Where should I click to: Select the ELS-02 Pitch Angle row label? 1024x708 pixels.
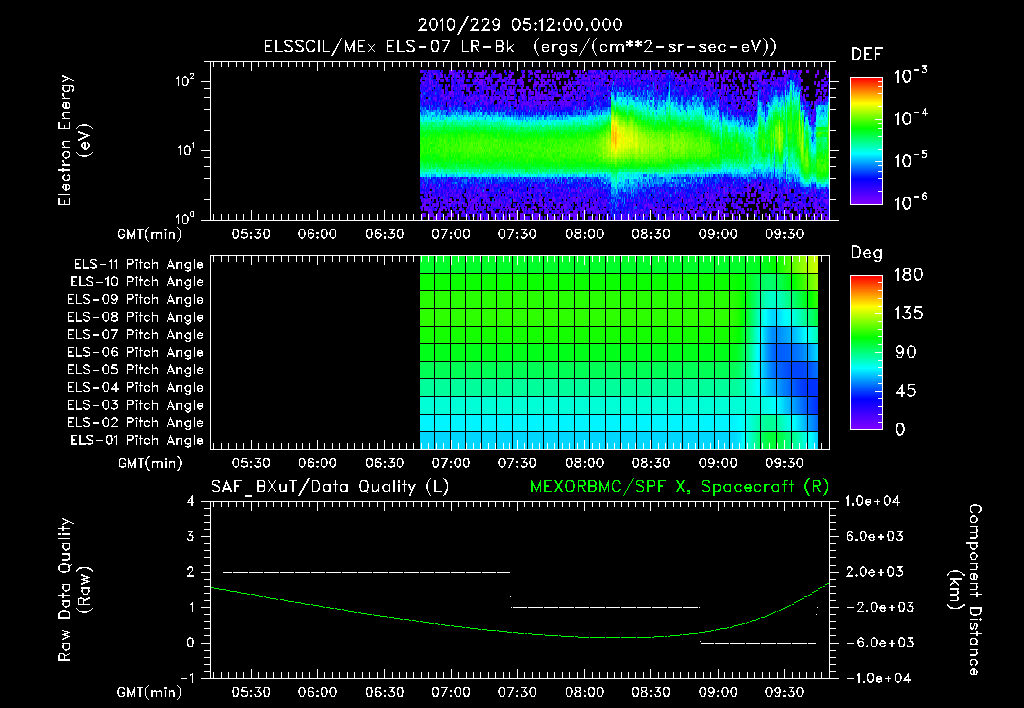point(135,423)
